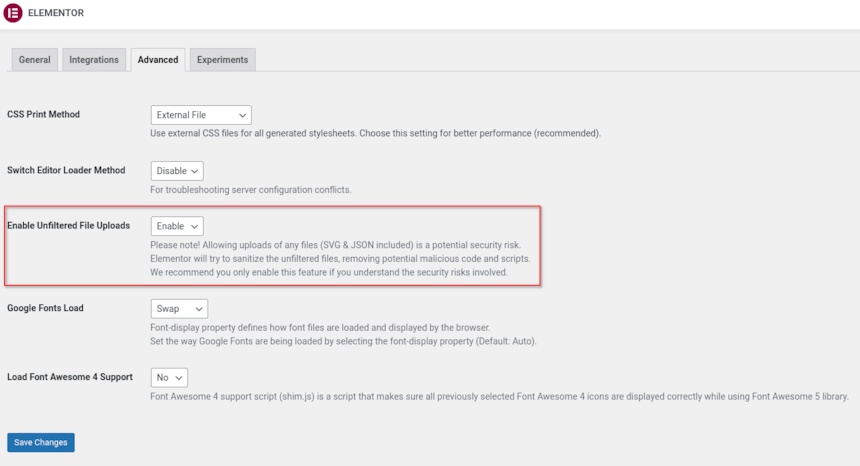The height and width of the screenshot is (466, 860).
Task: Click the Load Font Awesome 4 Support label
Action: (70, 377)
